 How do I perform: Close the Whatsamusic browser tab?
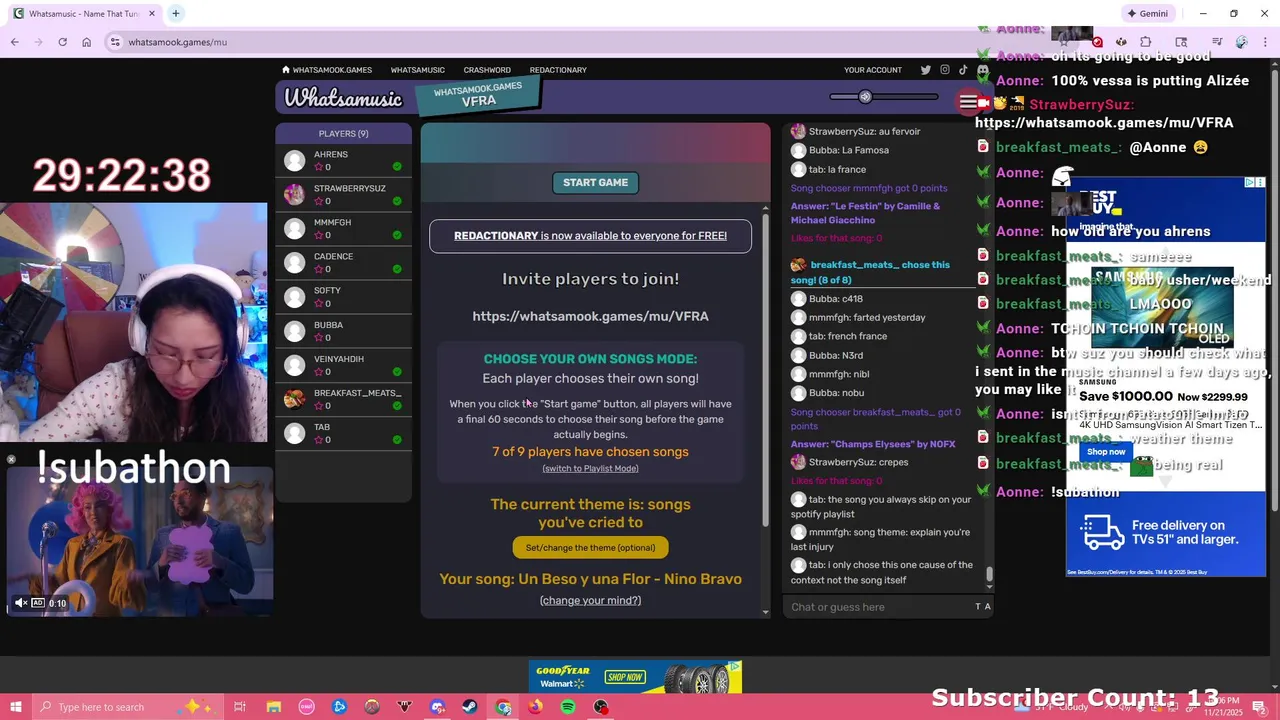[x=152, y=14]
